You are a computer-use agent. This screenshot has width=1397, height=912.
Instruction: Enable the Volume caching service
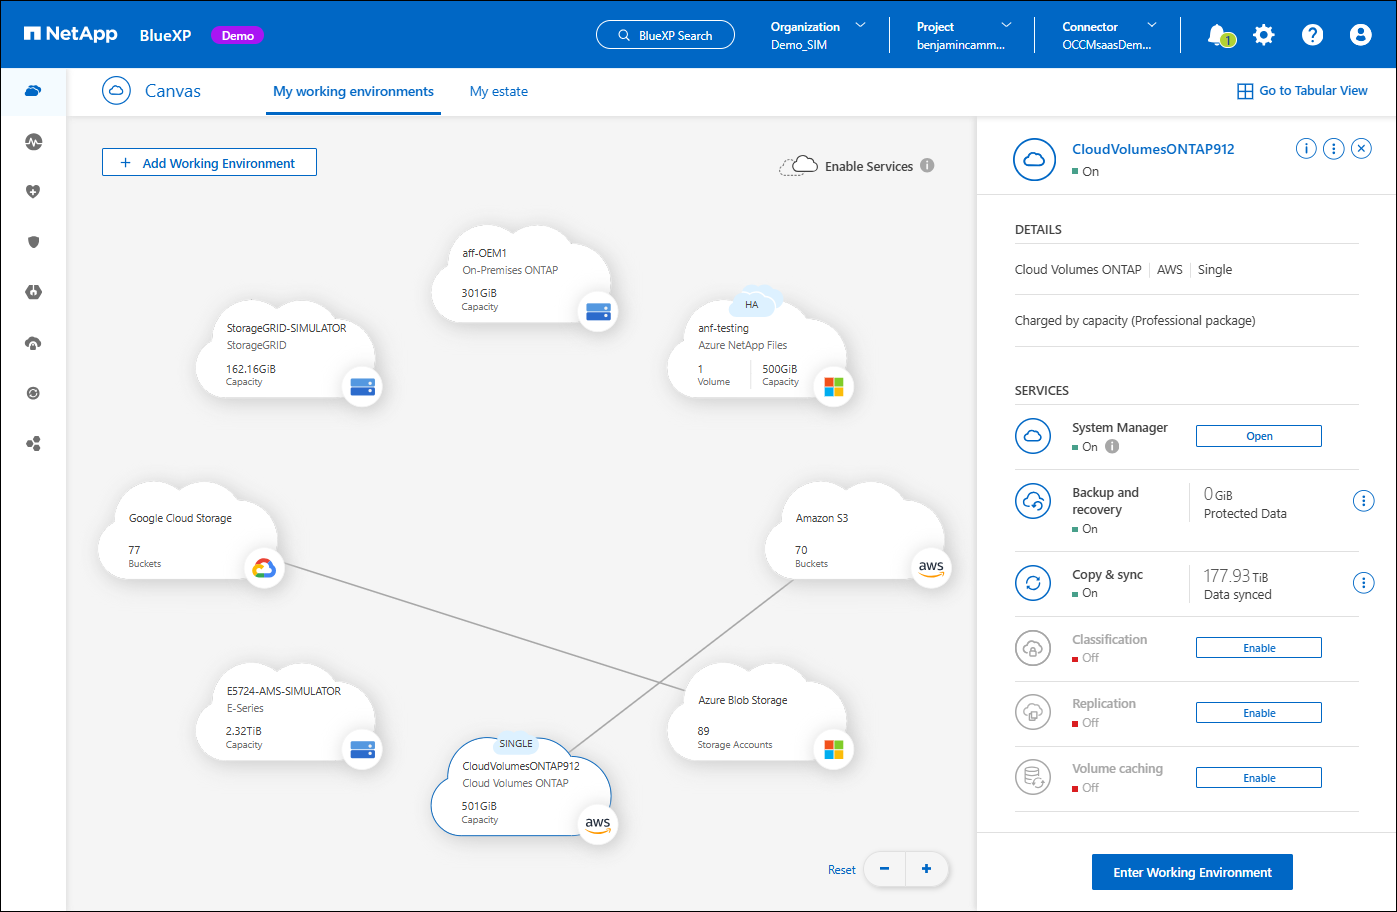pyautogui.click(x=1258, y=778)
